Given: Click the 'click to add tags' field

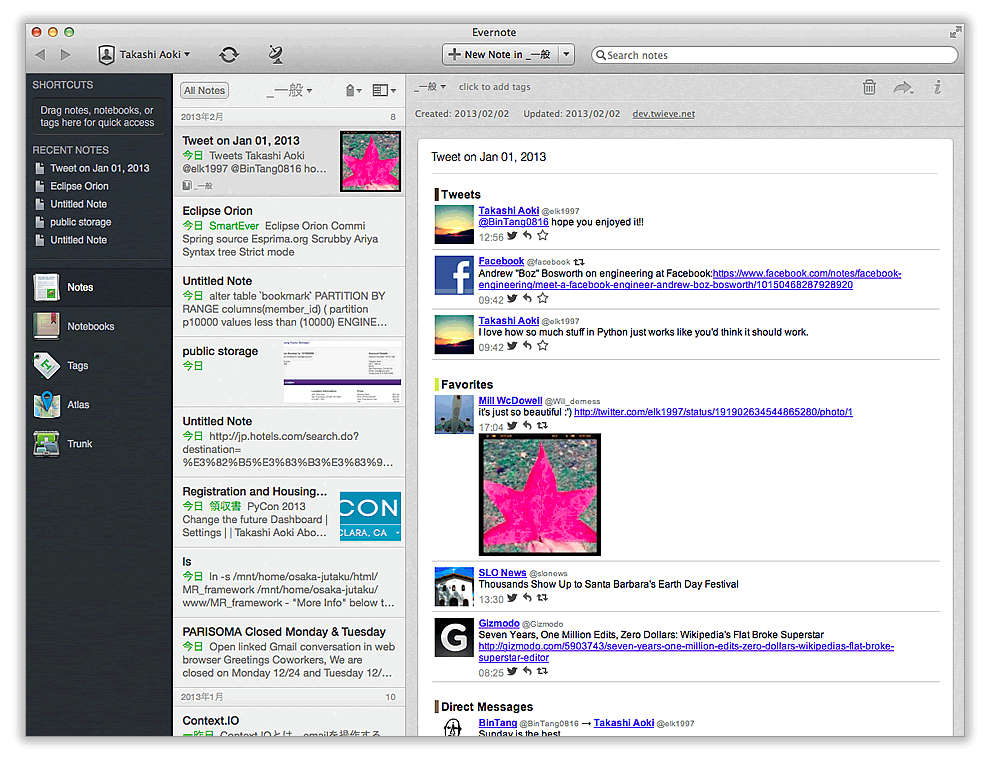Looking at the screenshot, I should [x=495, y=87].
